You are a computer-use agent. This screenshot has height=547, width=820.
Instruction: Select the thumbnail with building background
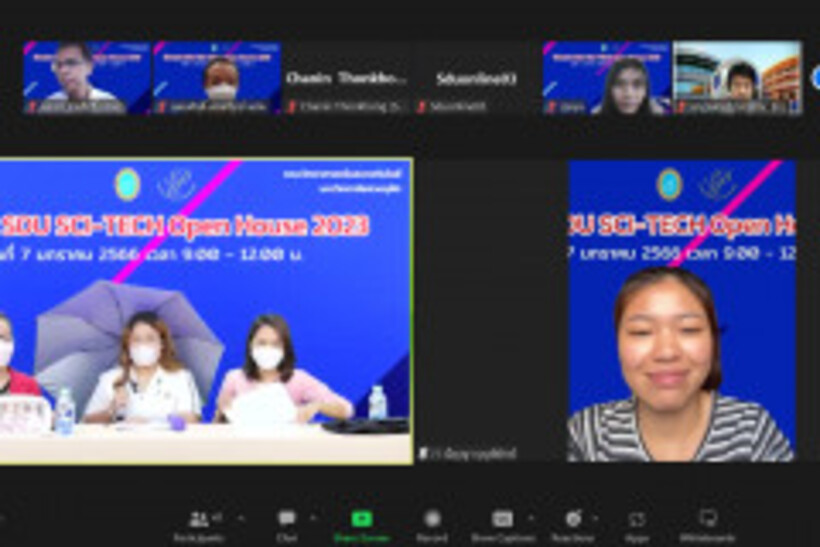coord(737,77)
